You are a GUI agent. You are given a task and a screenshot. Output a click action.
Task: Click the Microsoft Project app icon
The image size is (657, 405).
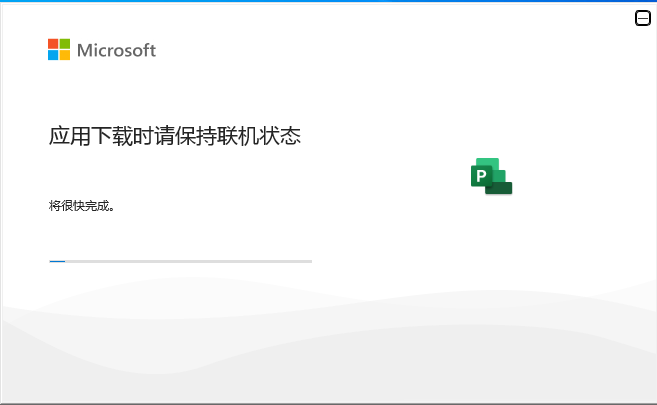(x=491, y=176)
